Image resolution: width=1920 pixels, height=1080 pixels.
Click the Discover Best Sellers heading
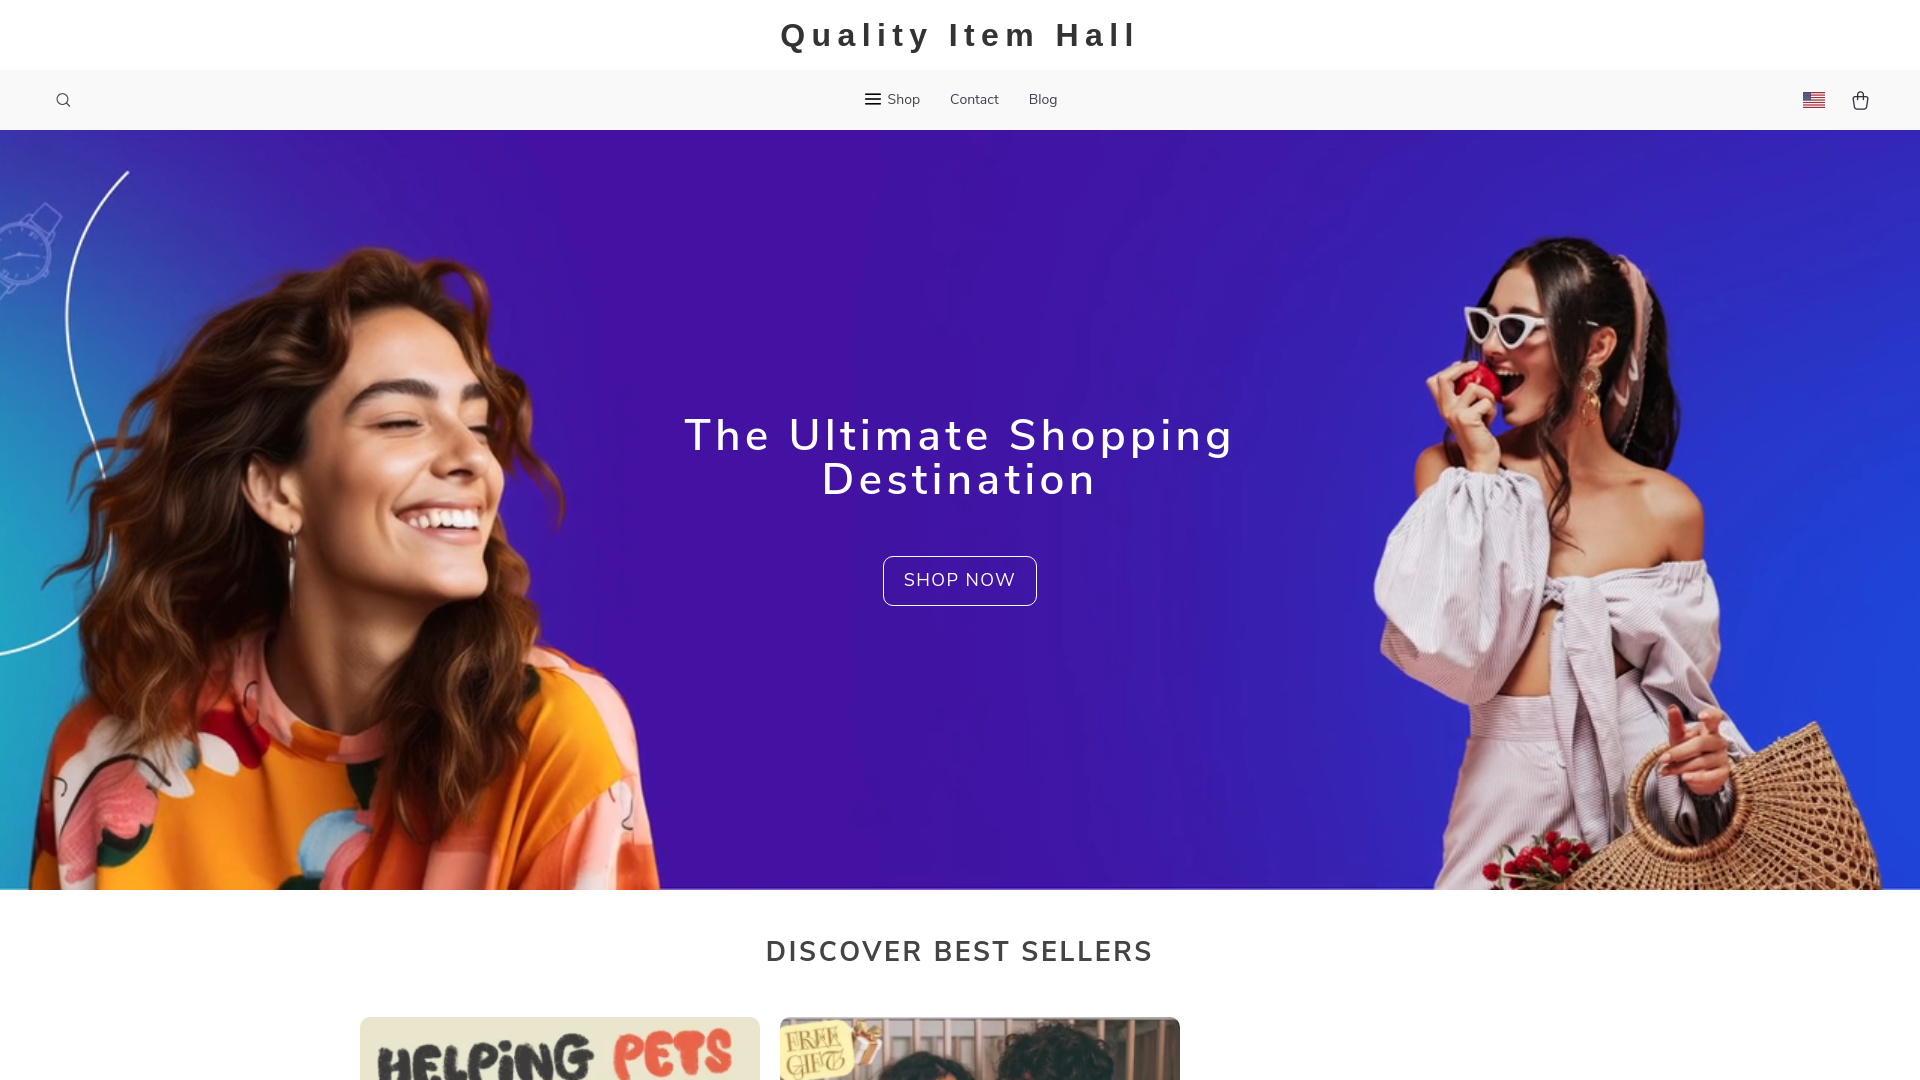959,951
